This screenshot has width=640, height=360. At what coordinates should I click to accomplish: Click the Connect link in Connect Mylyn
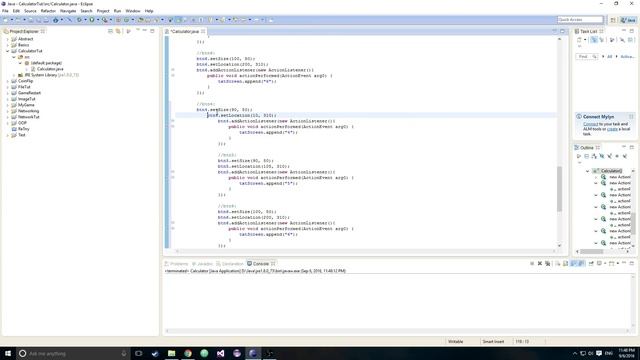click(x=590, y=124)
